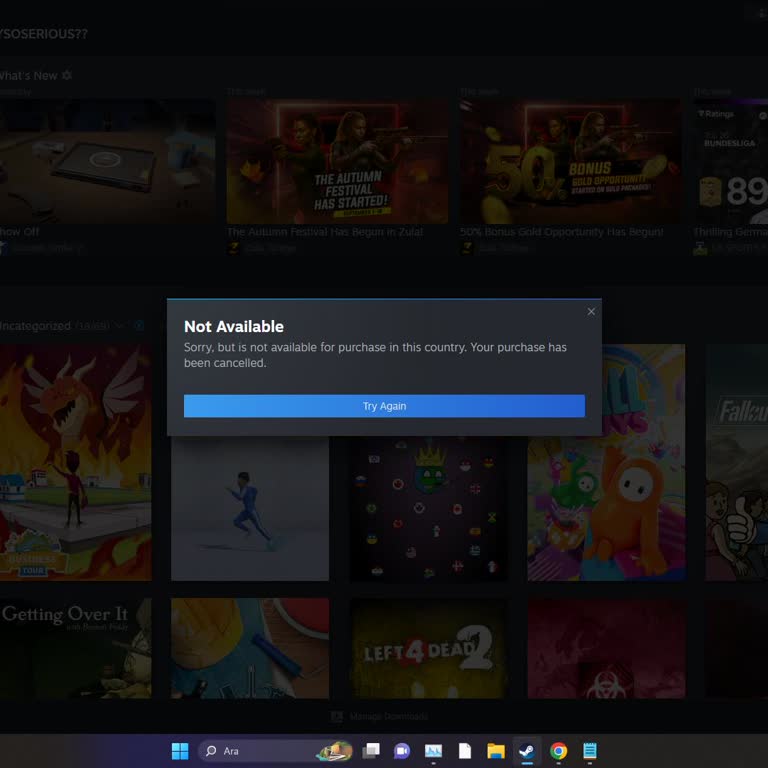Screen dimensions: 768x768
Task: Click the Zula icon under Autumn Festival headline
Action: tap(233, 248)
